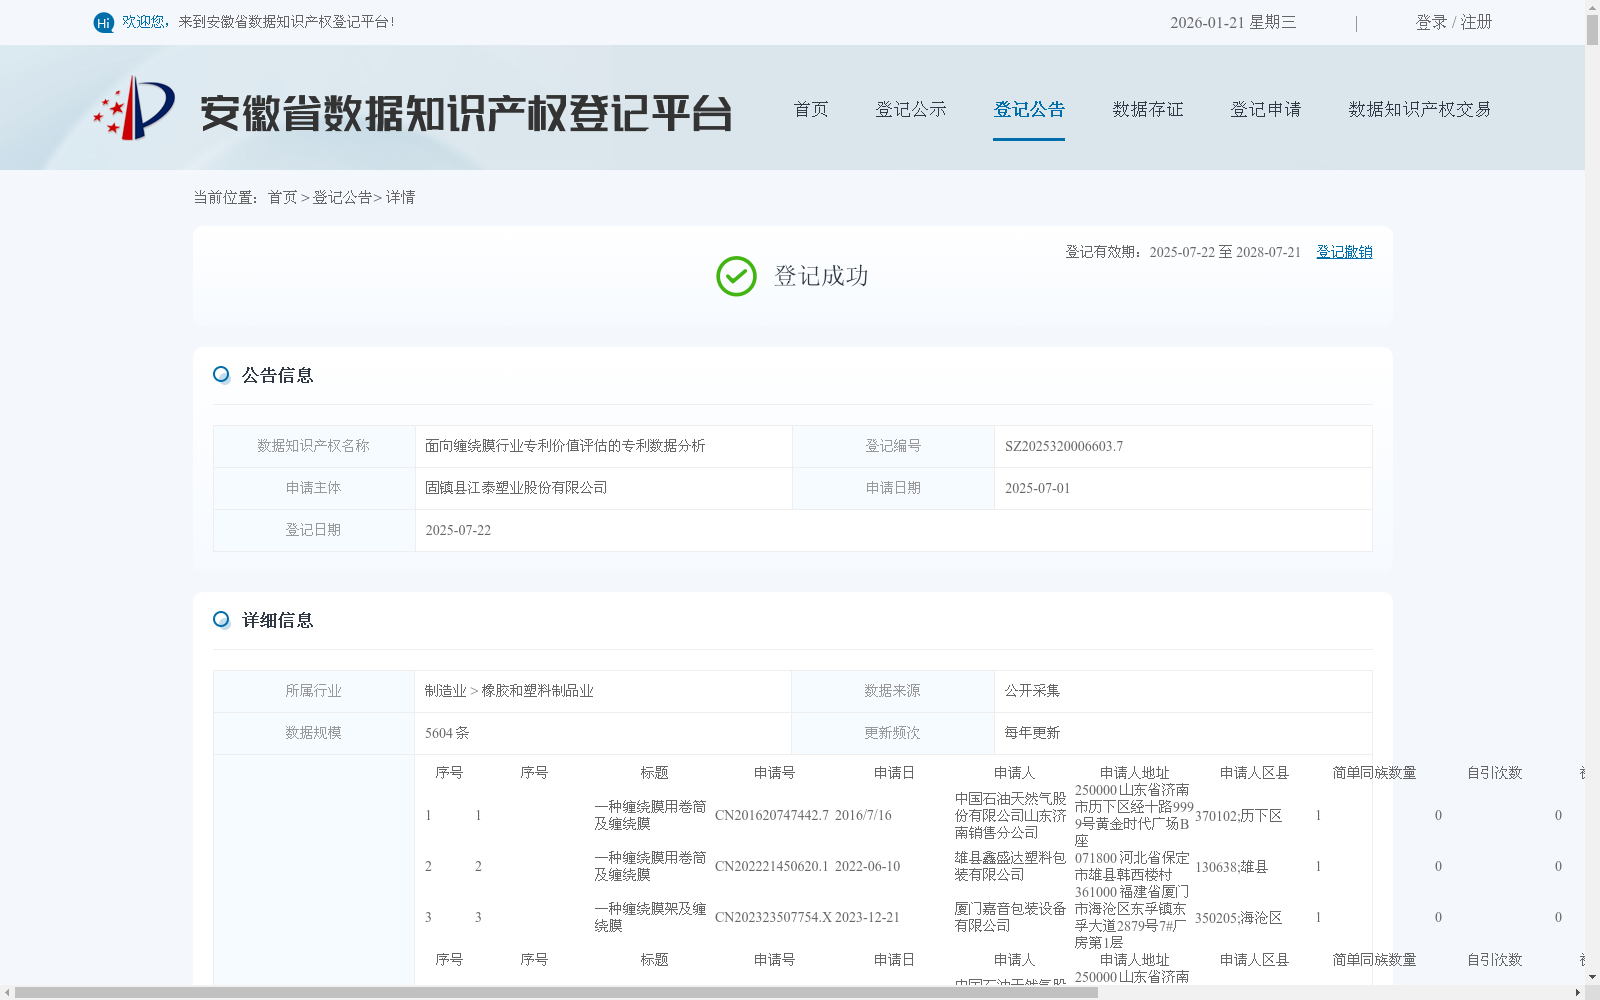Click title 一种缠绕膜架及缠绕膜

[x=650, y=917]
